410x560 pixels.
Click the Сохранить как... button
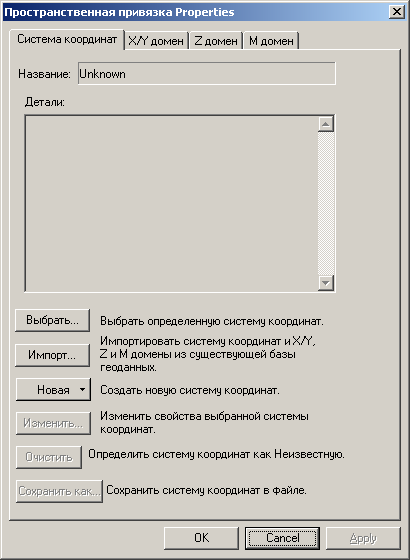(59, 491)
